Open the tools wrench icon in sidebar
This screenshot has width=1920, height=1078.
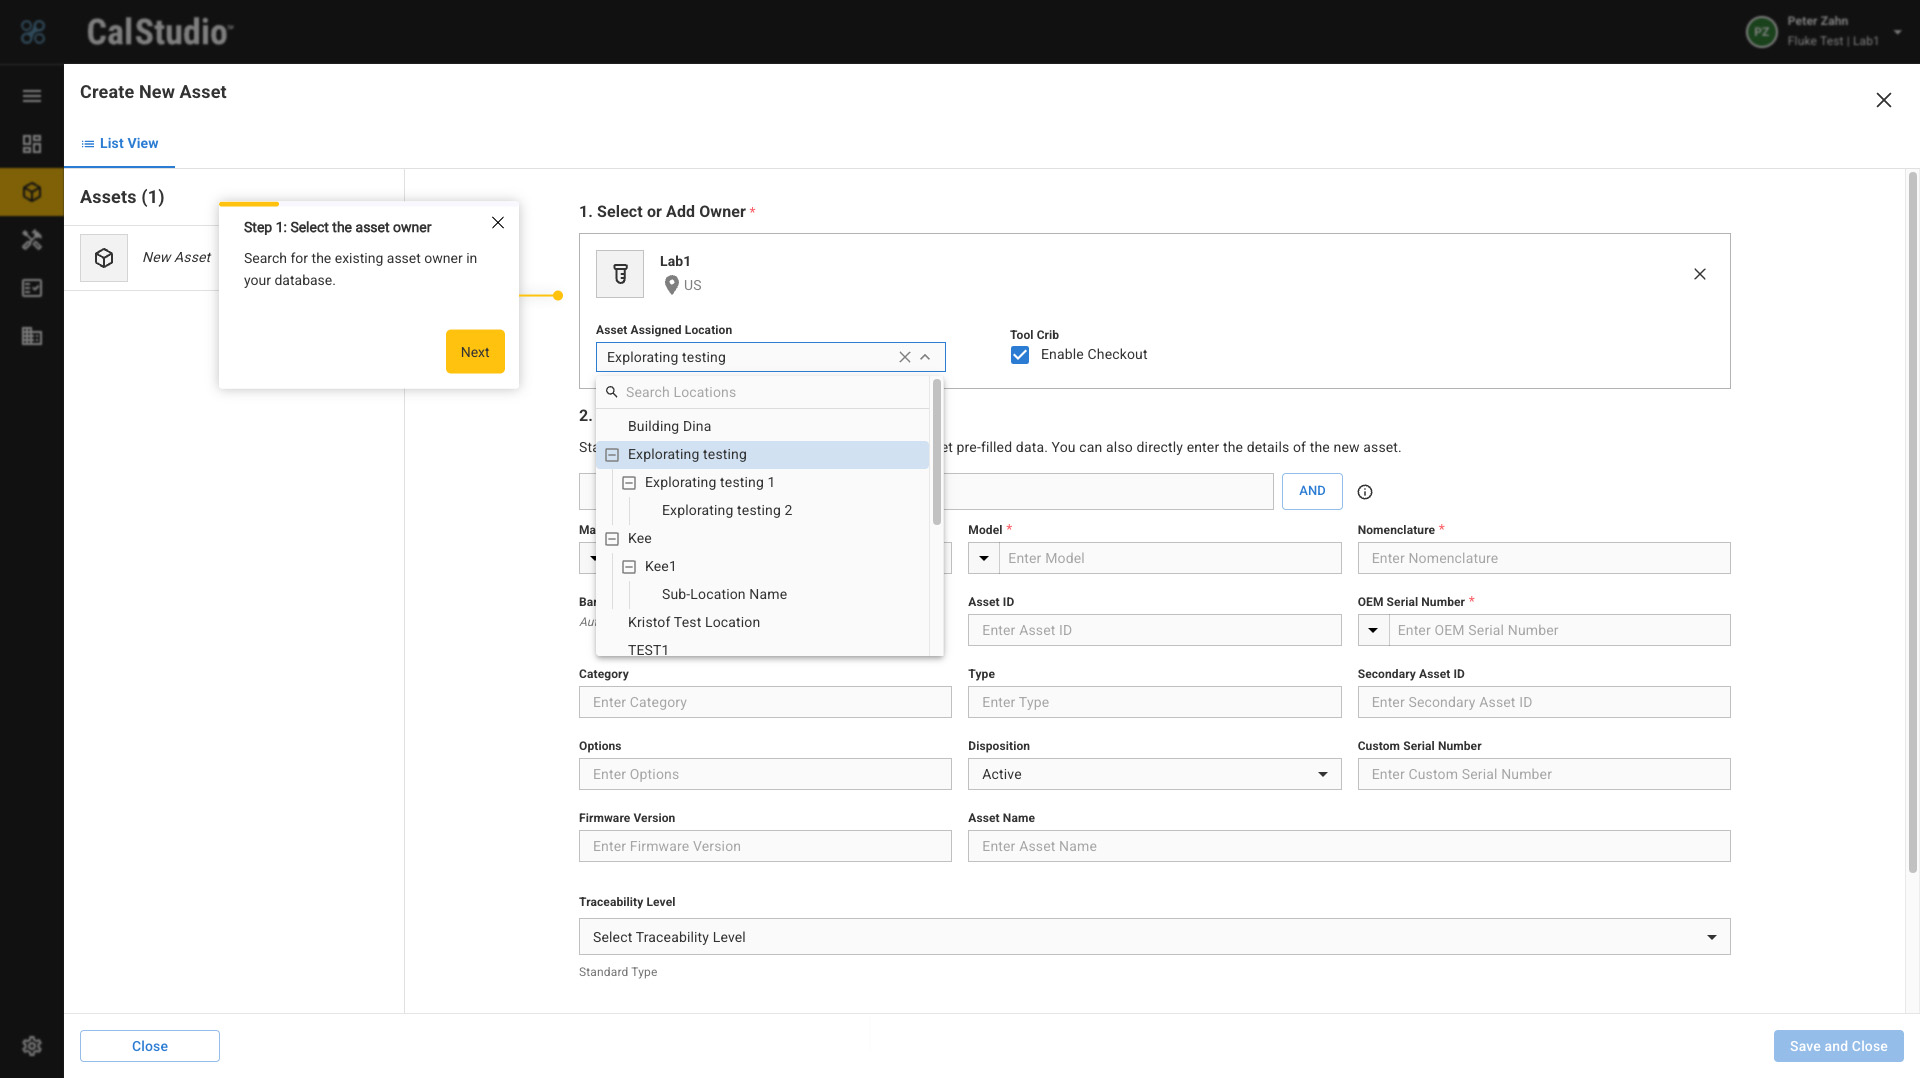(x=32, y=240)
